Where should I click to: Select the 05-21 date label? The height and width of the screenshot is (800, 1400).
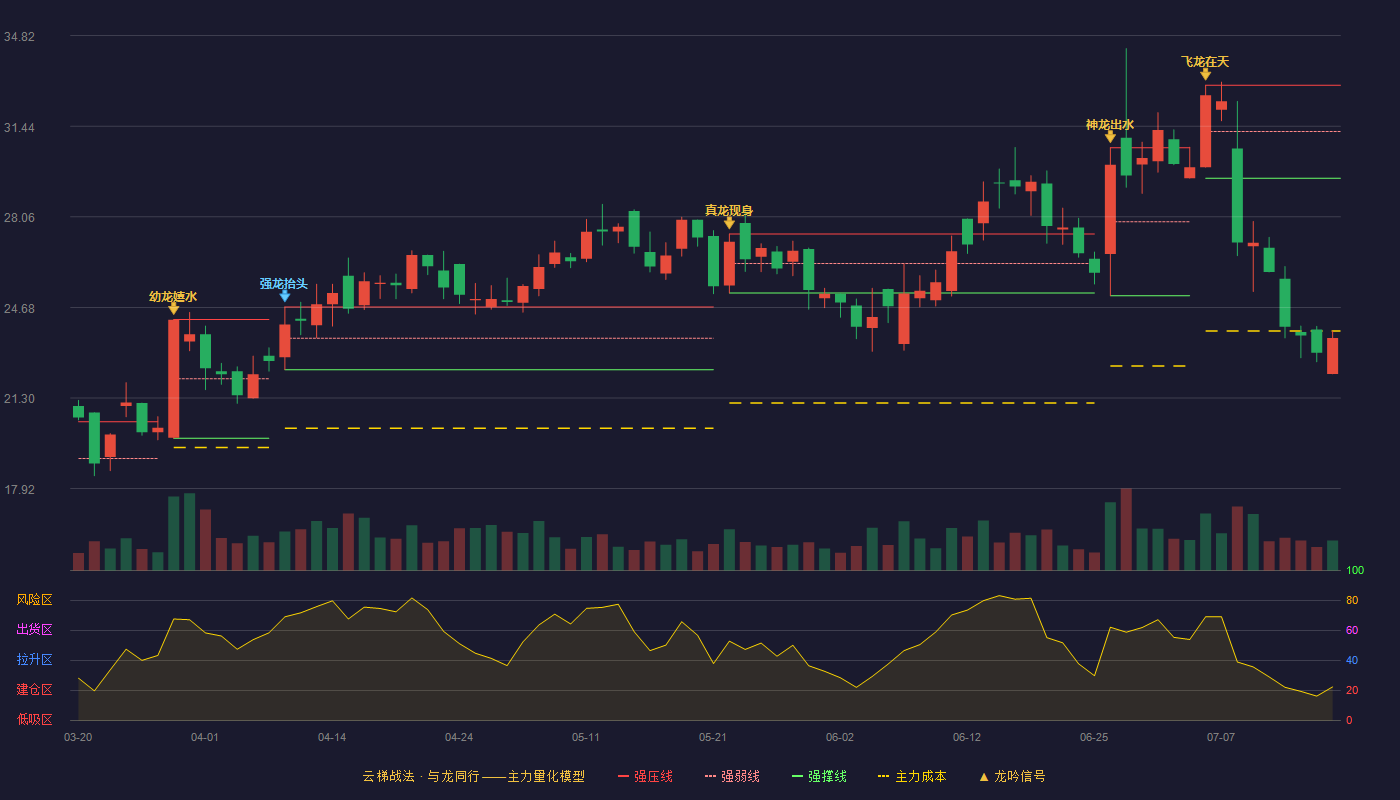click(x=713, y=737)
